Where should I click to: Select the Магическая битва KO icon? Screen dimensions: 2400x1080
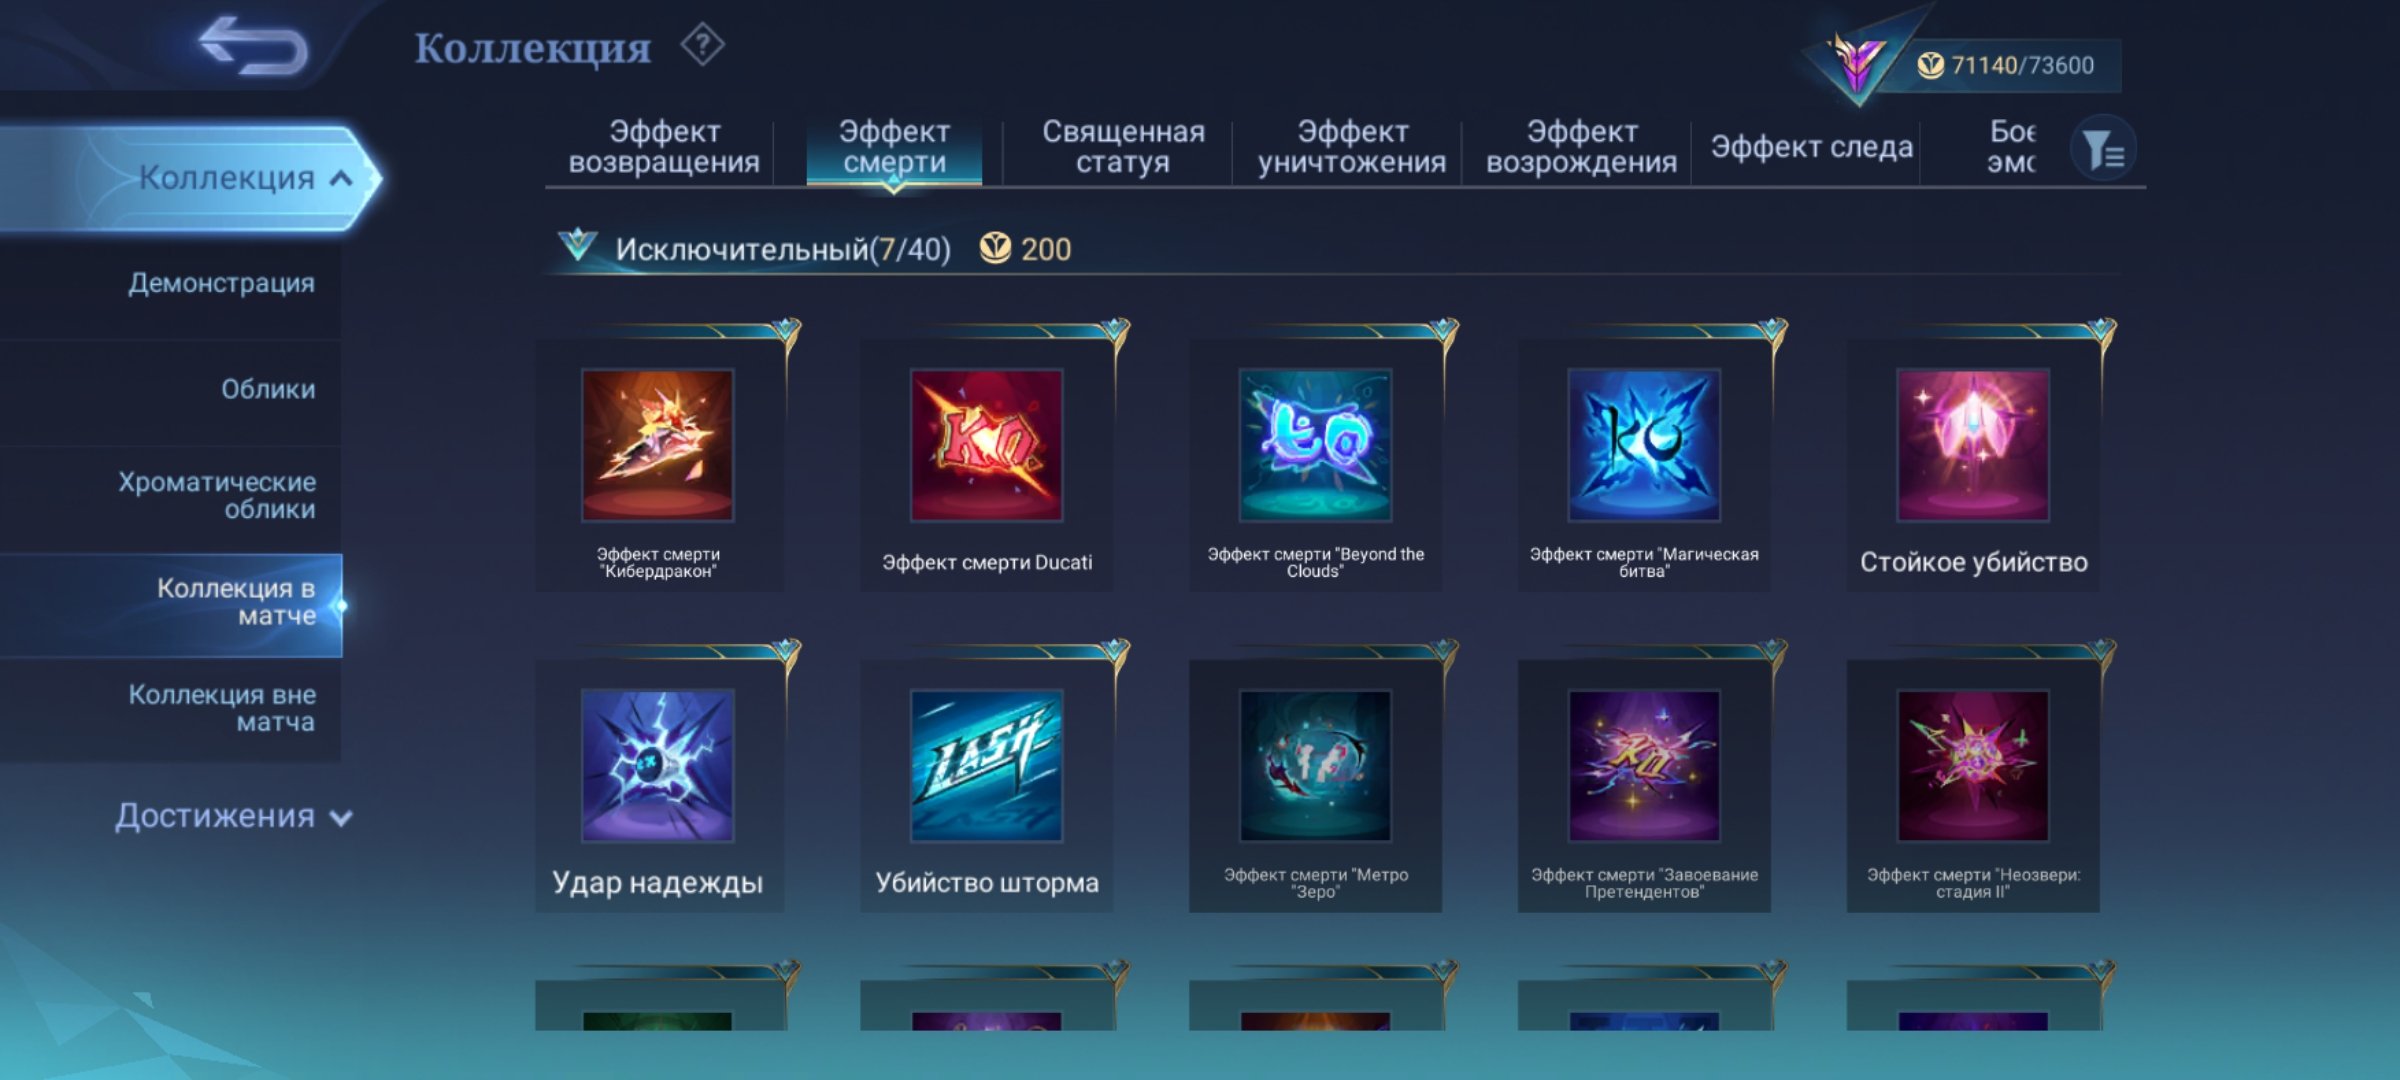point(1644,445)
